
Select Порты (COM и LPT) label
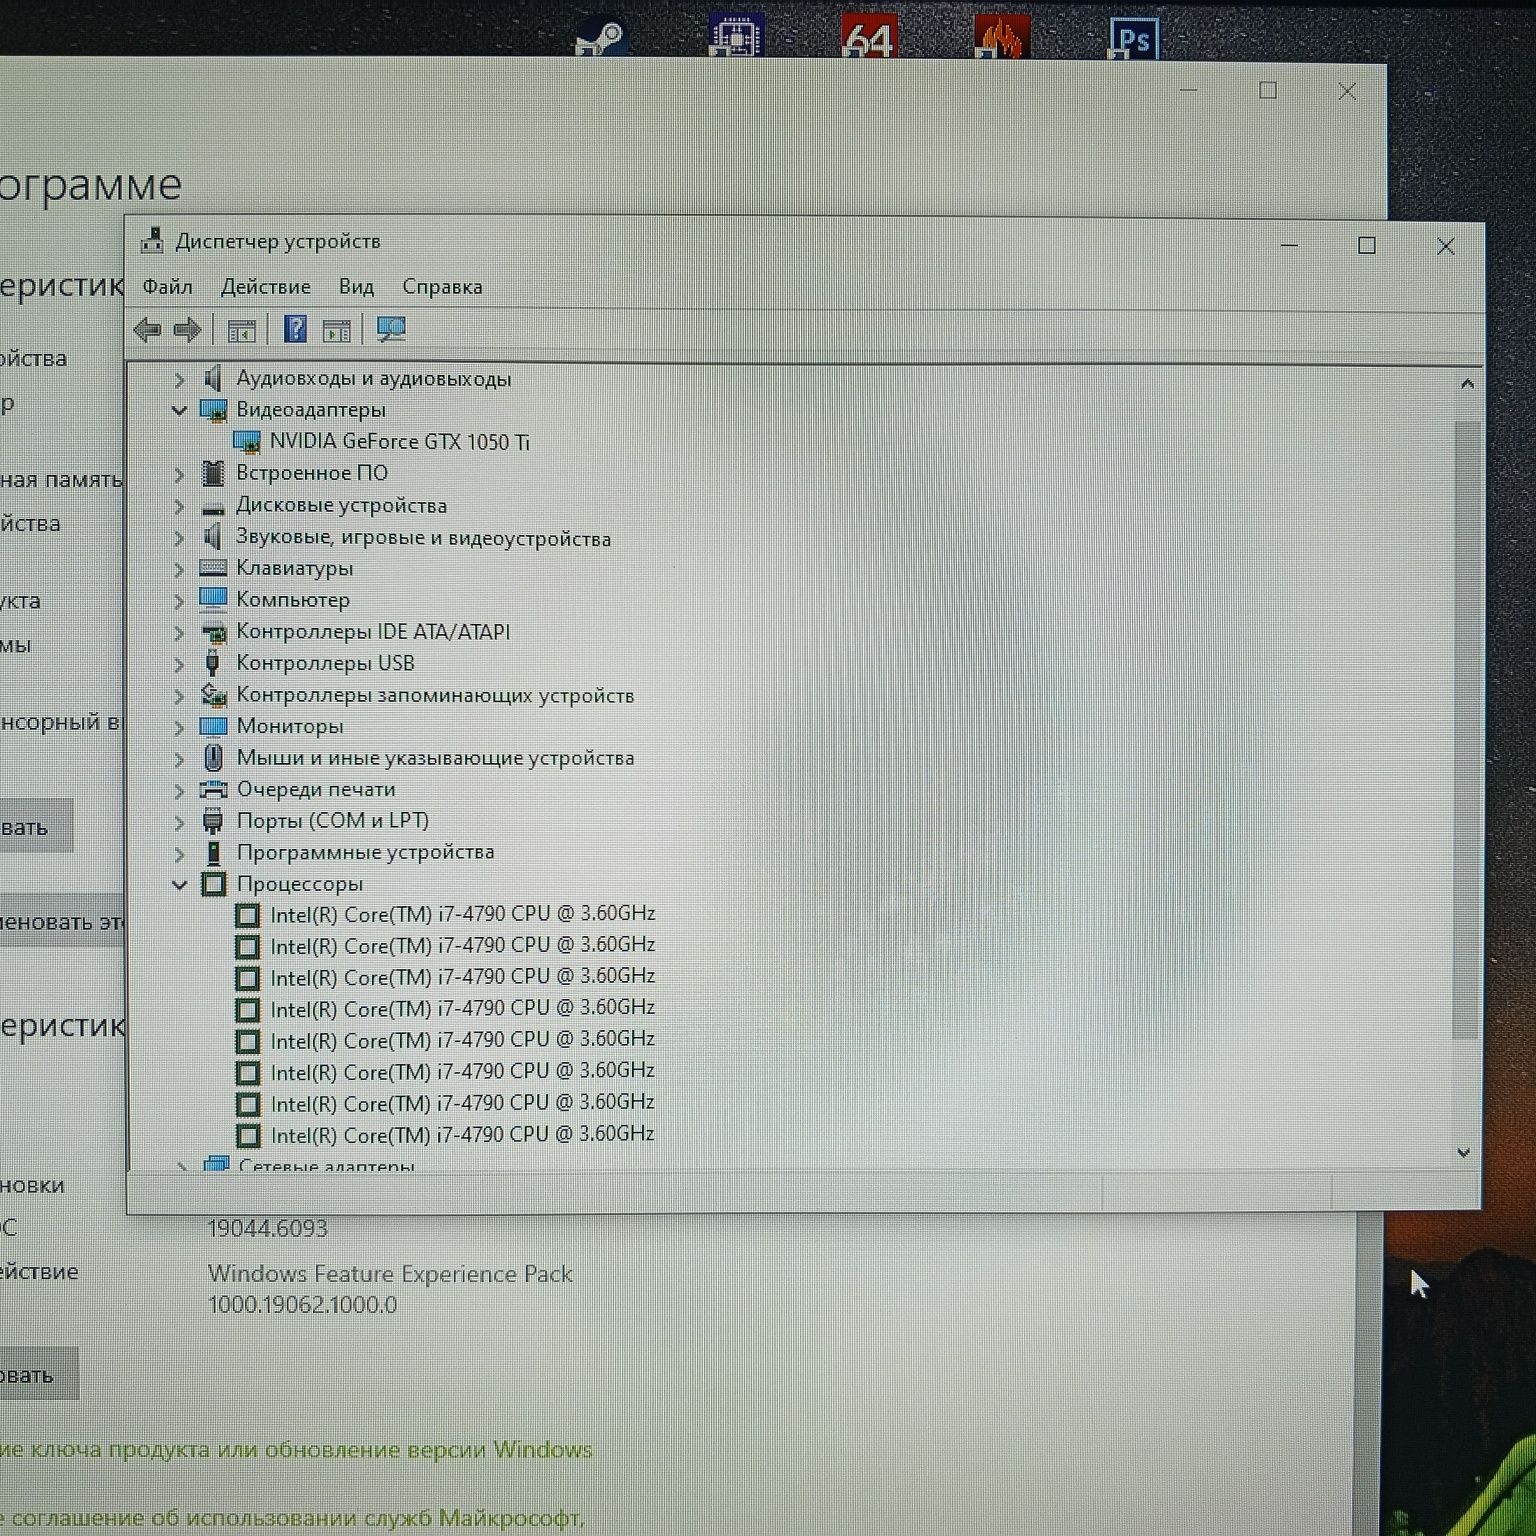click(332, 821)
